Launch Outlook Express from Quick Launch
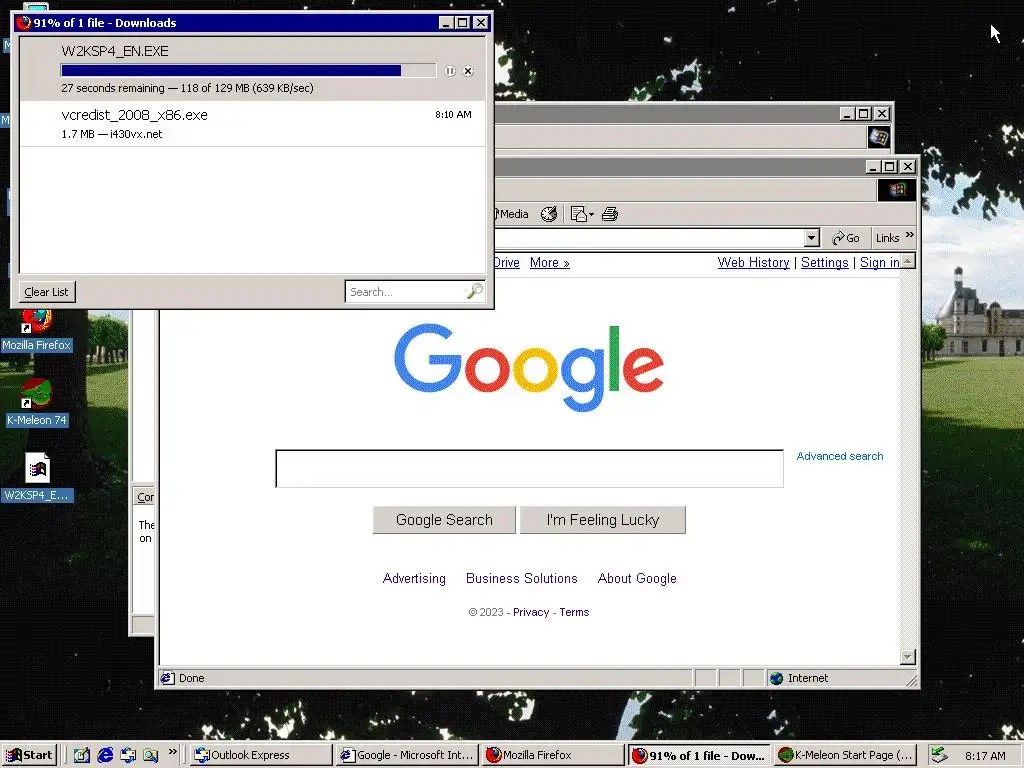This screenshot has height=768, width=1024. point(128,755)
